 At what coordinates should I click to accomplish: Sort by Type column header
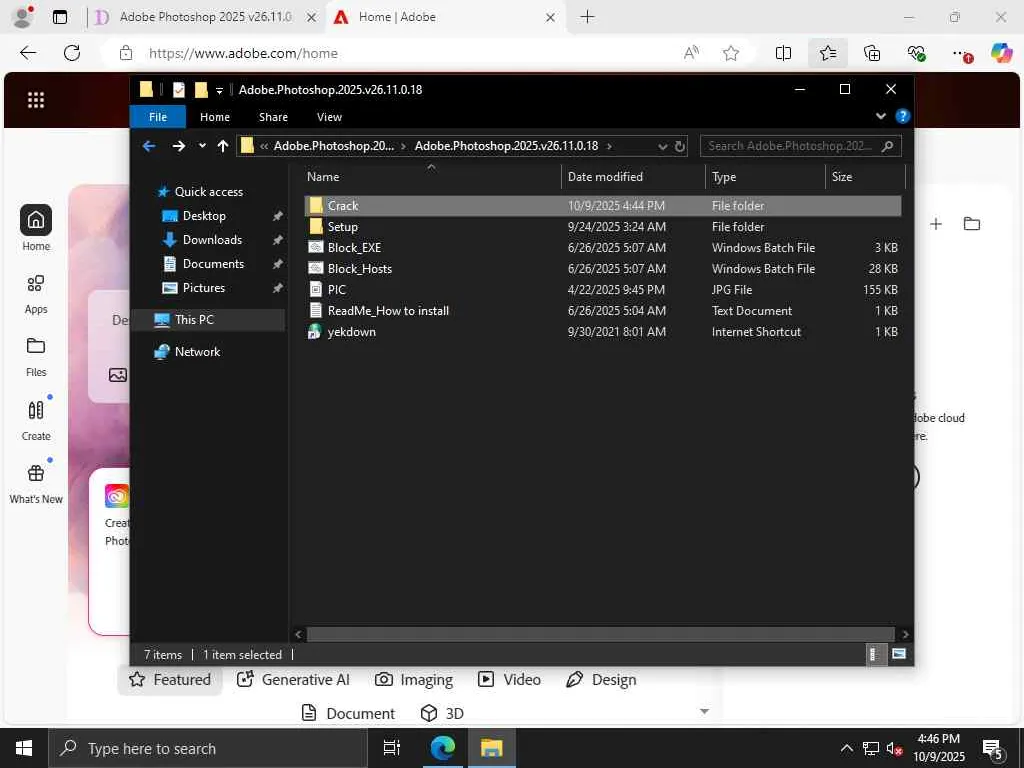pyautogui.click(x=765, y=176)
